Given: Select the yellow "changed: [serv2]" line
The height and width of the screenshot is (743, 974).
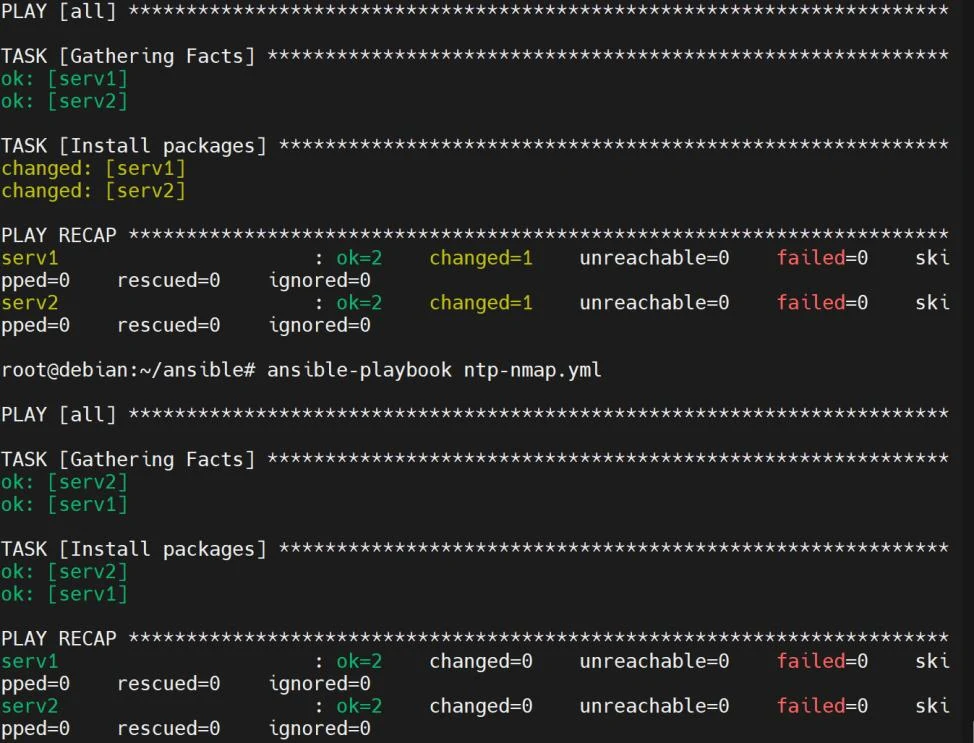Looking at the screenshot, I should pyautogui.click(x=93, y=191).
